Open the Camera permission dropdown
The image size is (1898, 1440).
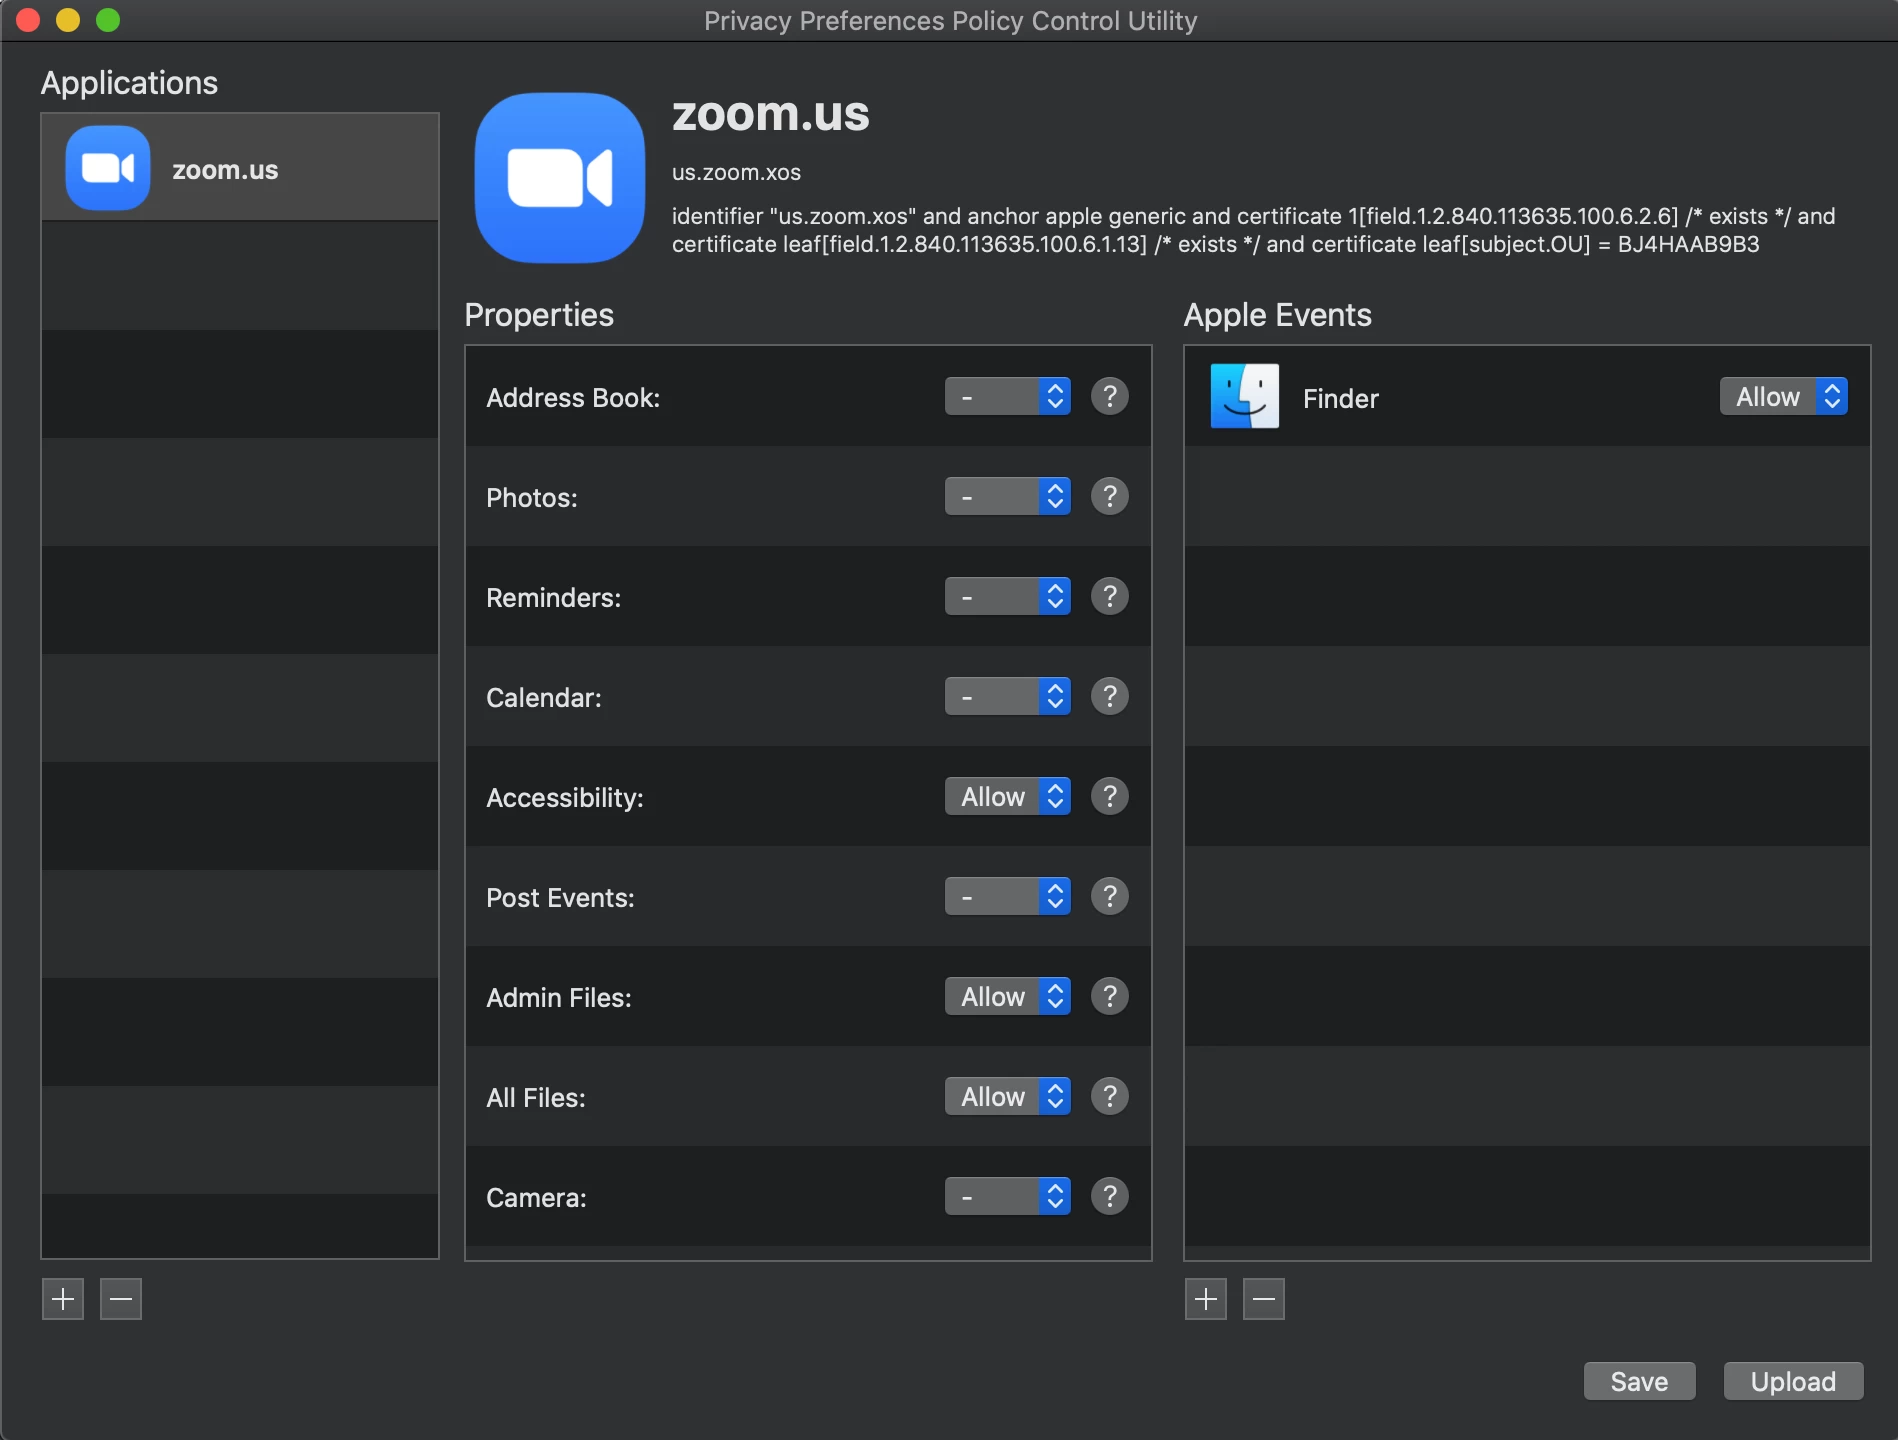1008,1197
